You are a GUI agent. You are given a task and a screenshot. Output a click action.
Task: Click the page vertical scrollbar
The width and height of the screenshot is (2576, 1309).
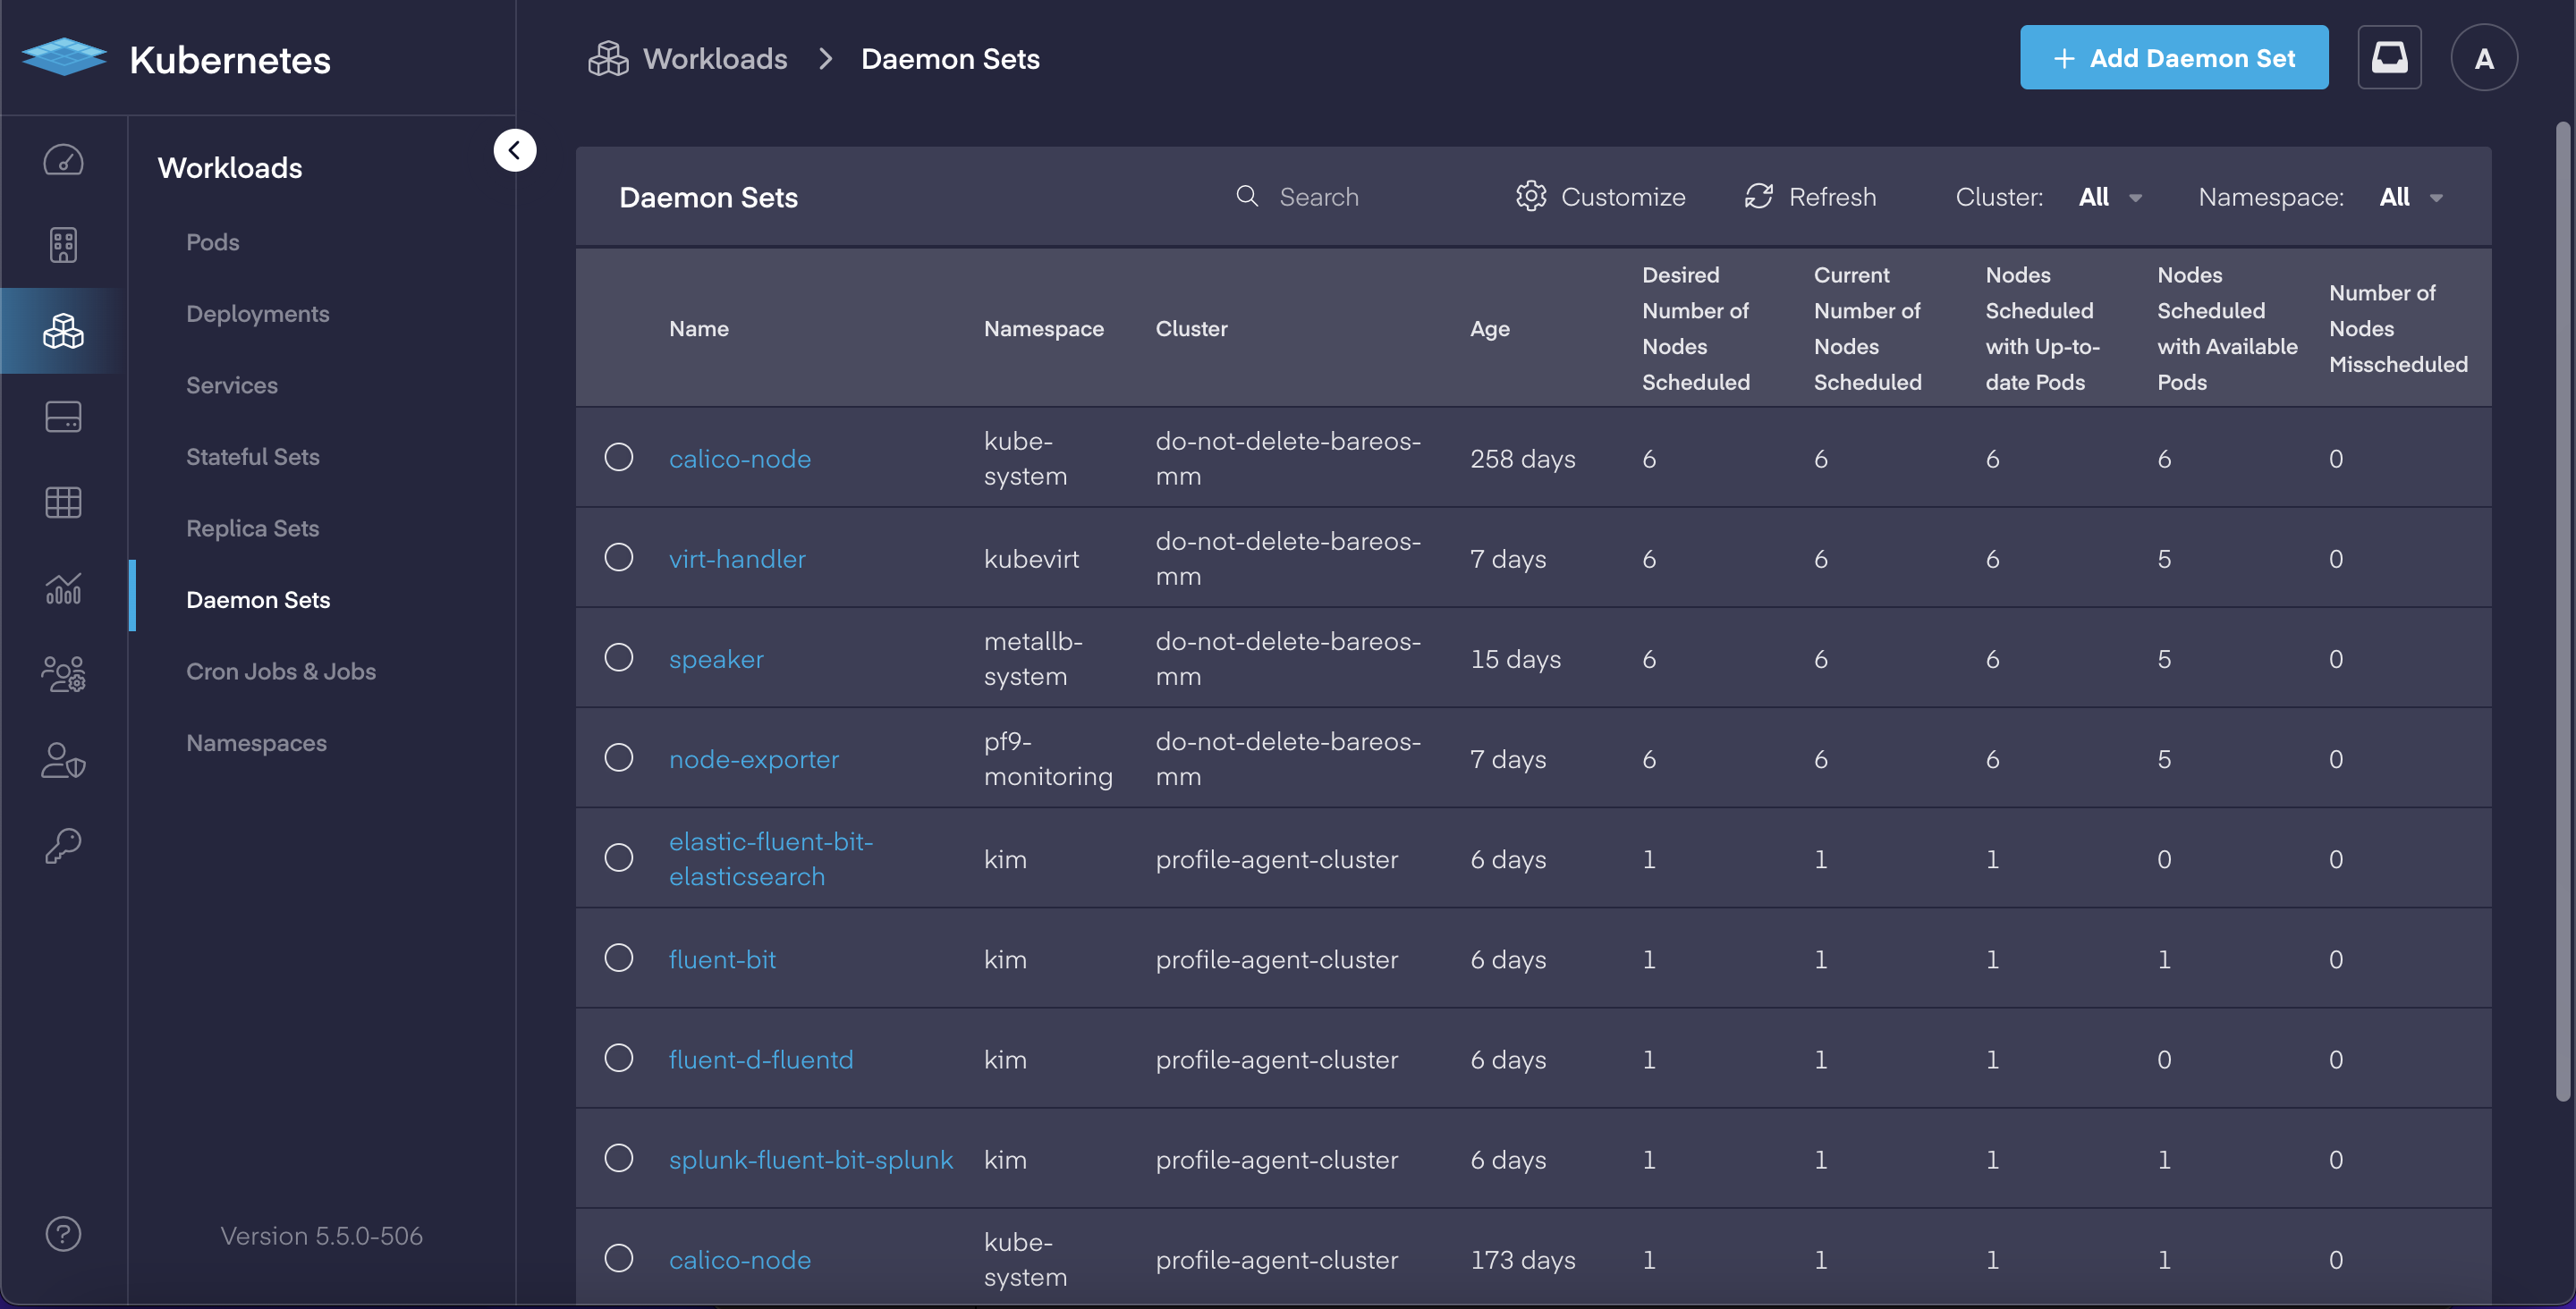point(2562,610)
